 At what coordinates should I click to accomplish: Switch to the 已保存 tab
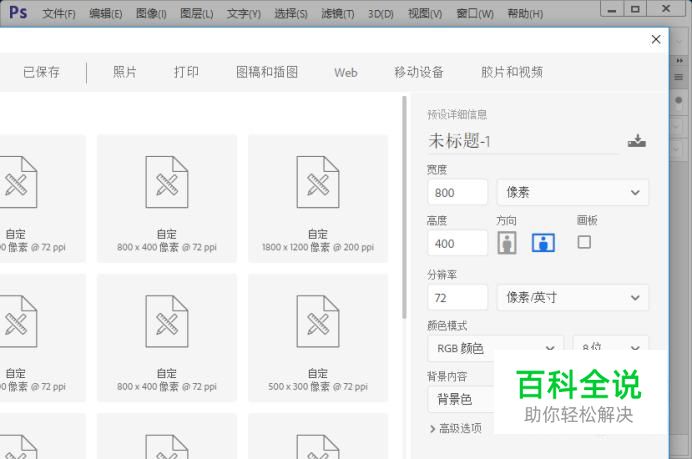click(x=41, y=72)
